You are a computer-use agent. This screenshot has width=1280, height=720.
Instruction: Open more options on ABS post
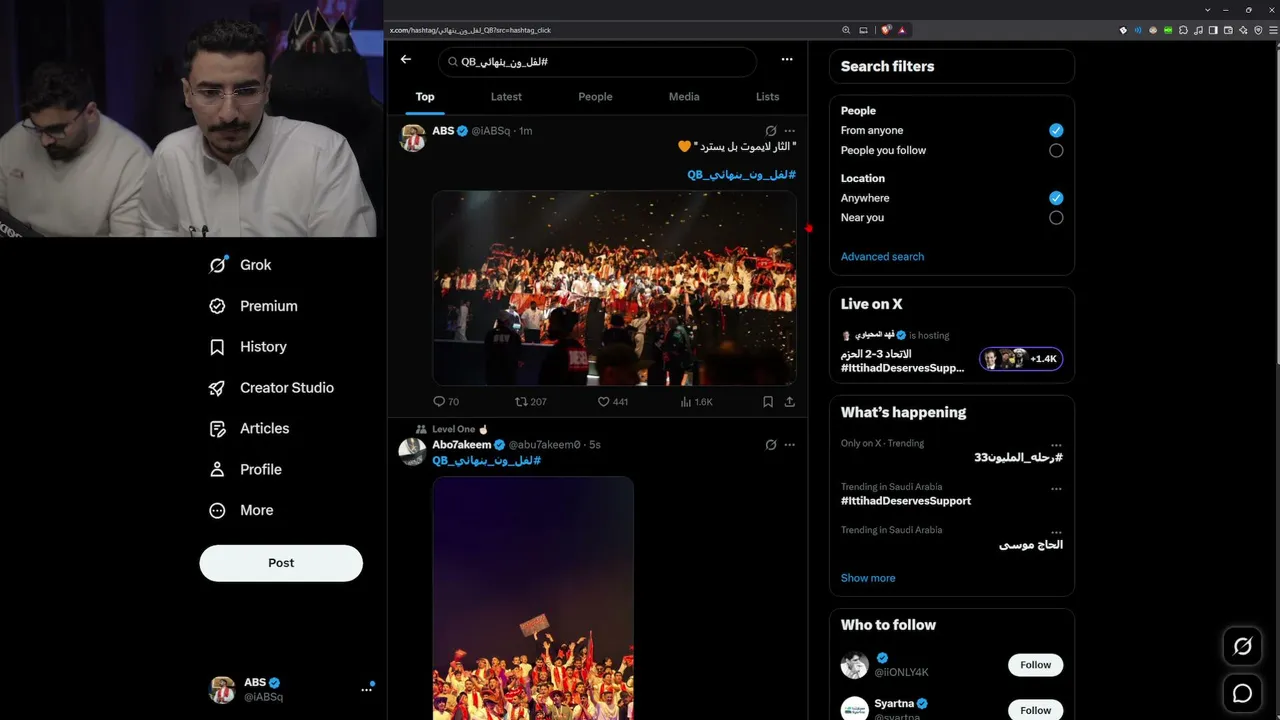790,131
